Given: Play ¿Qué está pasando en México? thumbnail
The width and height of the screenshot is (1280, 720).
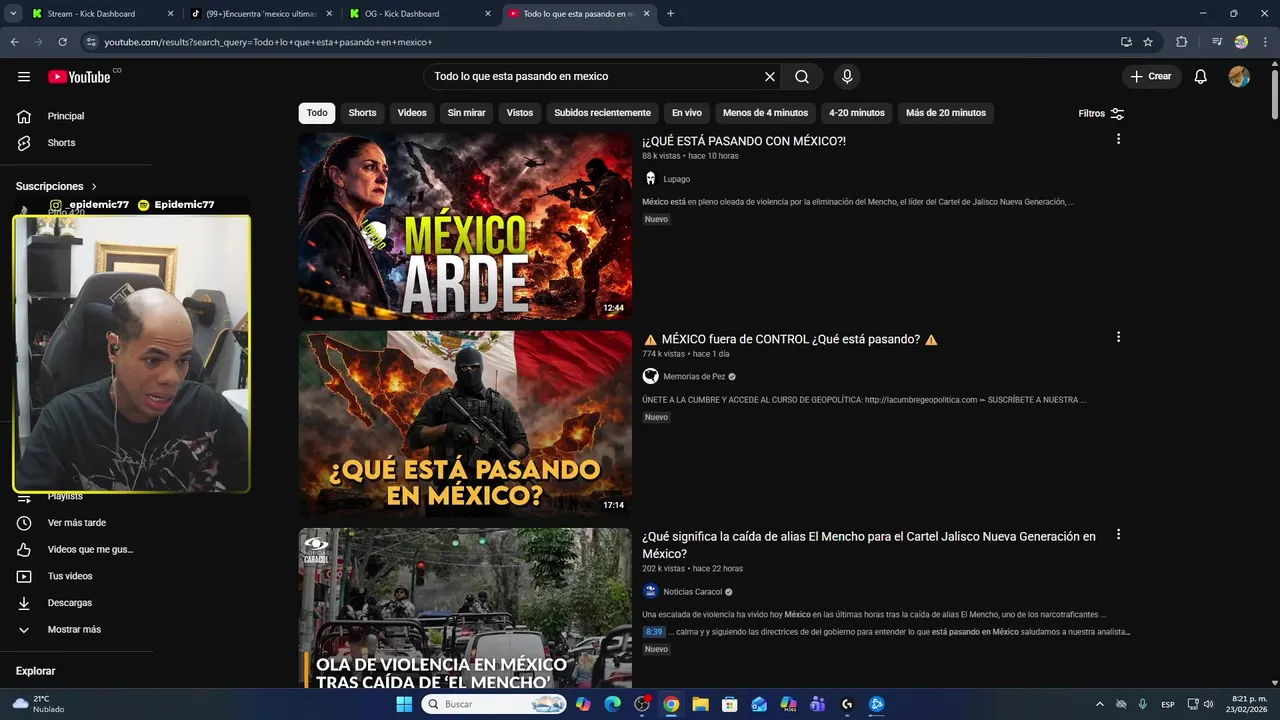Looking at the screenshot, I should pos(465,424).
